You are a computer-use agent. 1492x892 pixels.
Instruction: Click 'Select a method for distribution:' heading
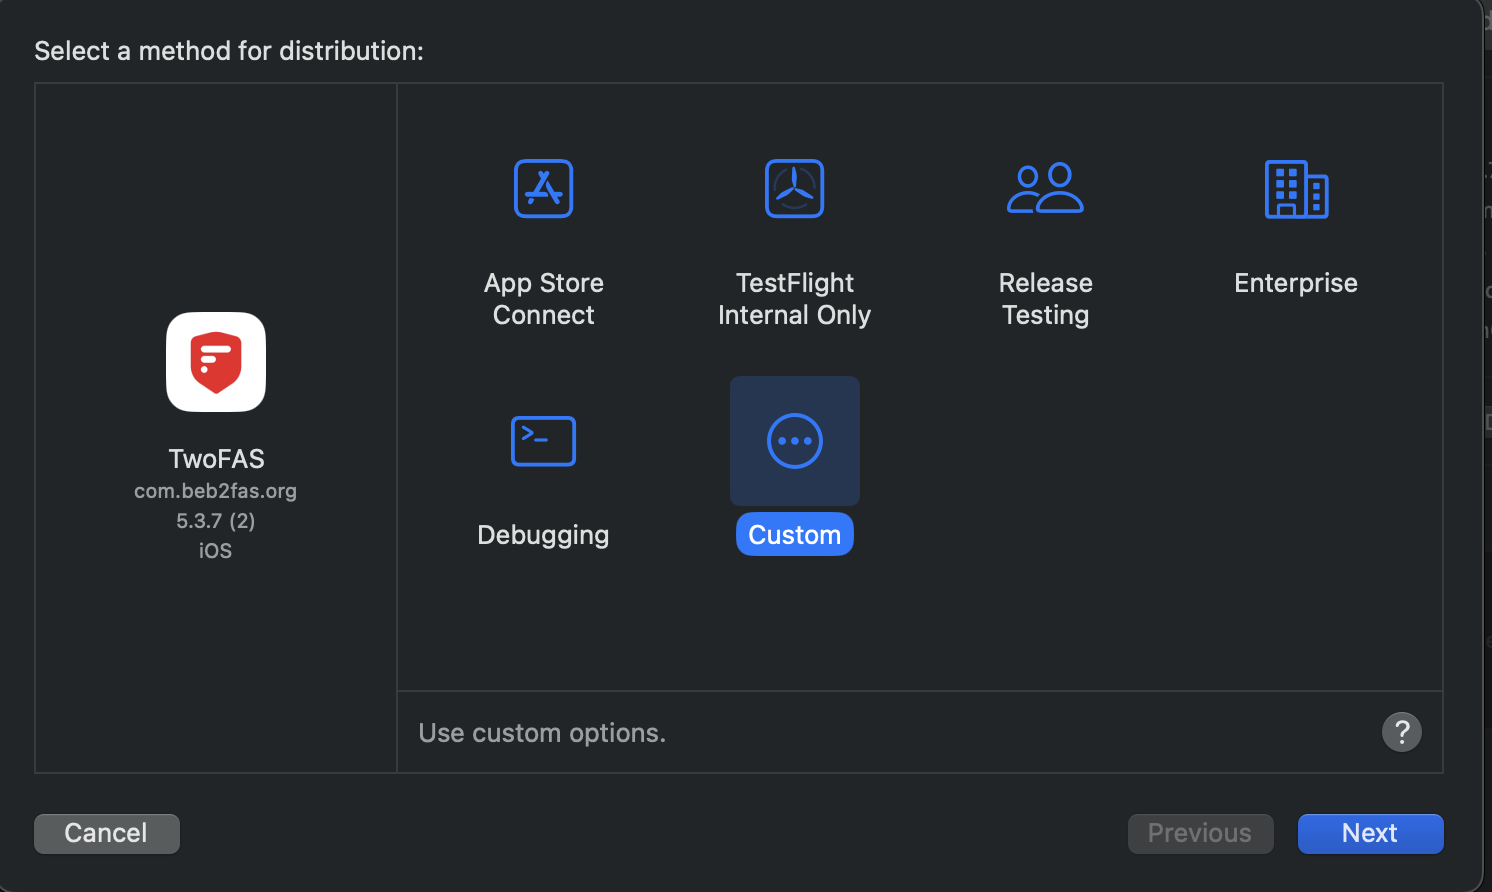229,51
